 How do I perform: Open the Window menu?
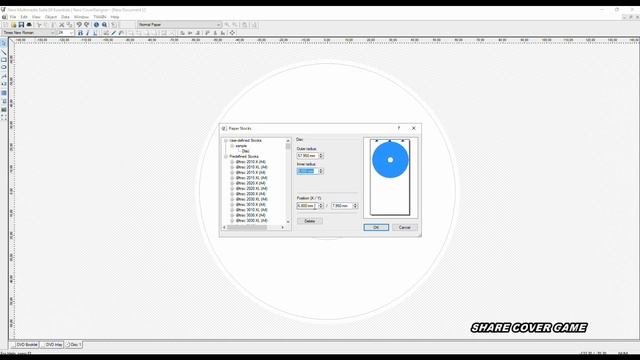81,17
